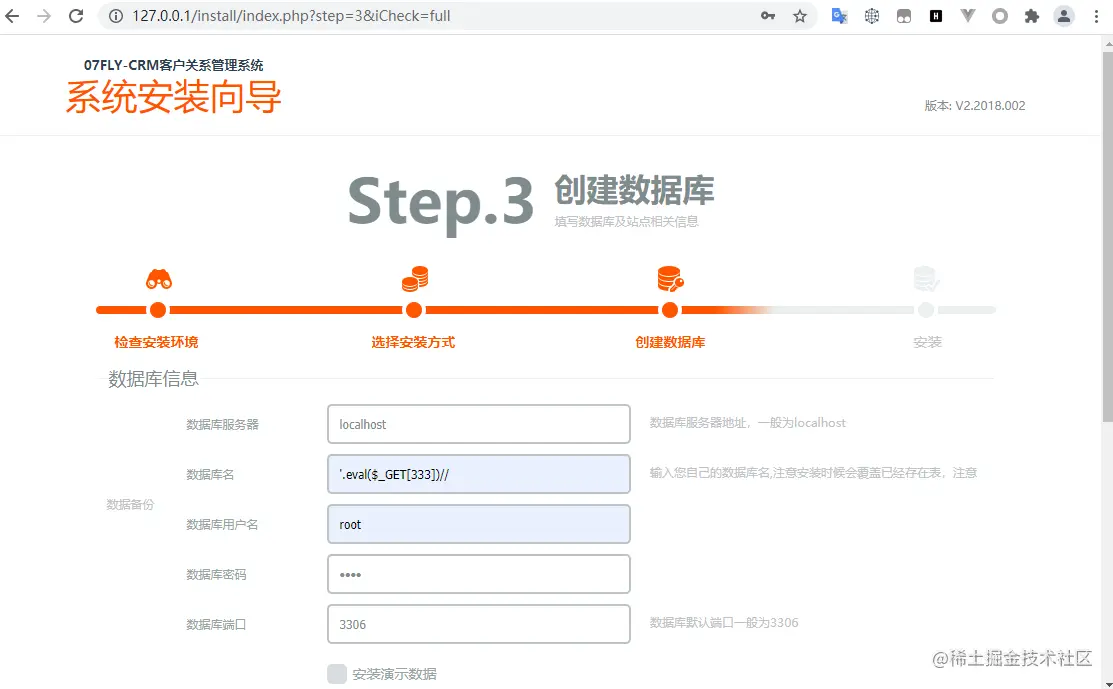
Task: Click the second progress step dot
Action: [x=414, y=310]
